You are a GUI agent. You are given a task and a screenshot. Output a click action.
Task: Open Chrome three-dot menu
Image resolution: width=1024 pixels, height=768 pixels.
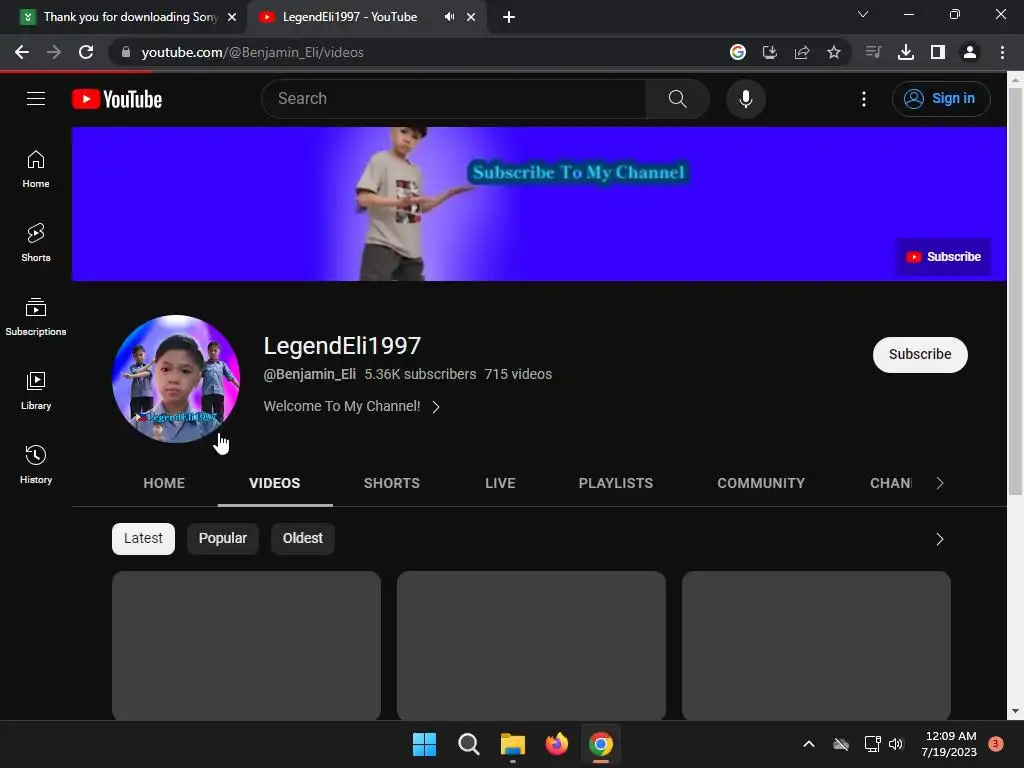[1002, 52]
